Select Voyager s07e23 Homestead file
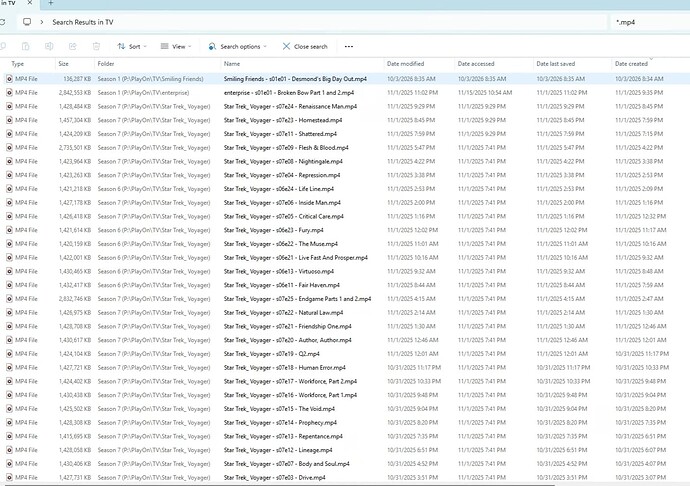 click(x=283, y=120)
